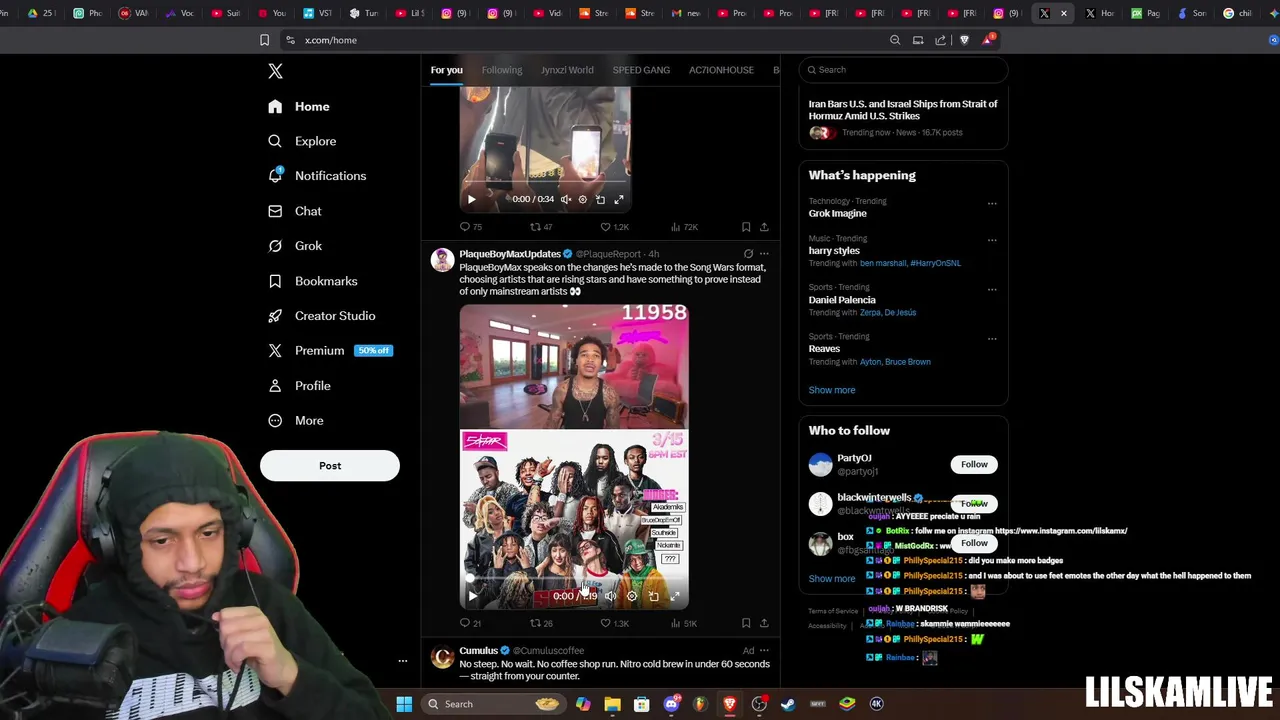Open Explore in the sidebar

tap(302, 141)
